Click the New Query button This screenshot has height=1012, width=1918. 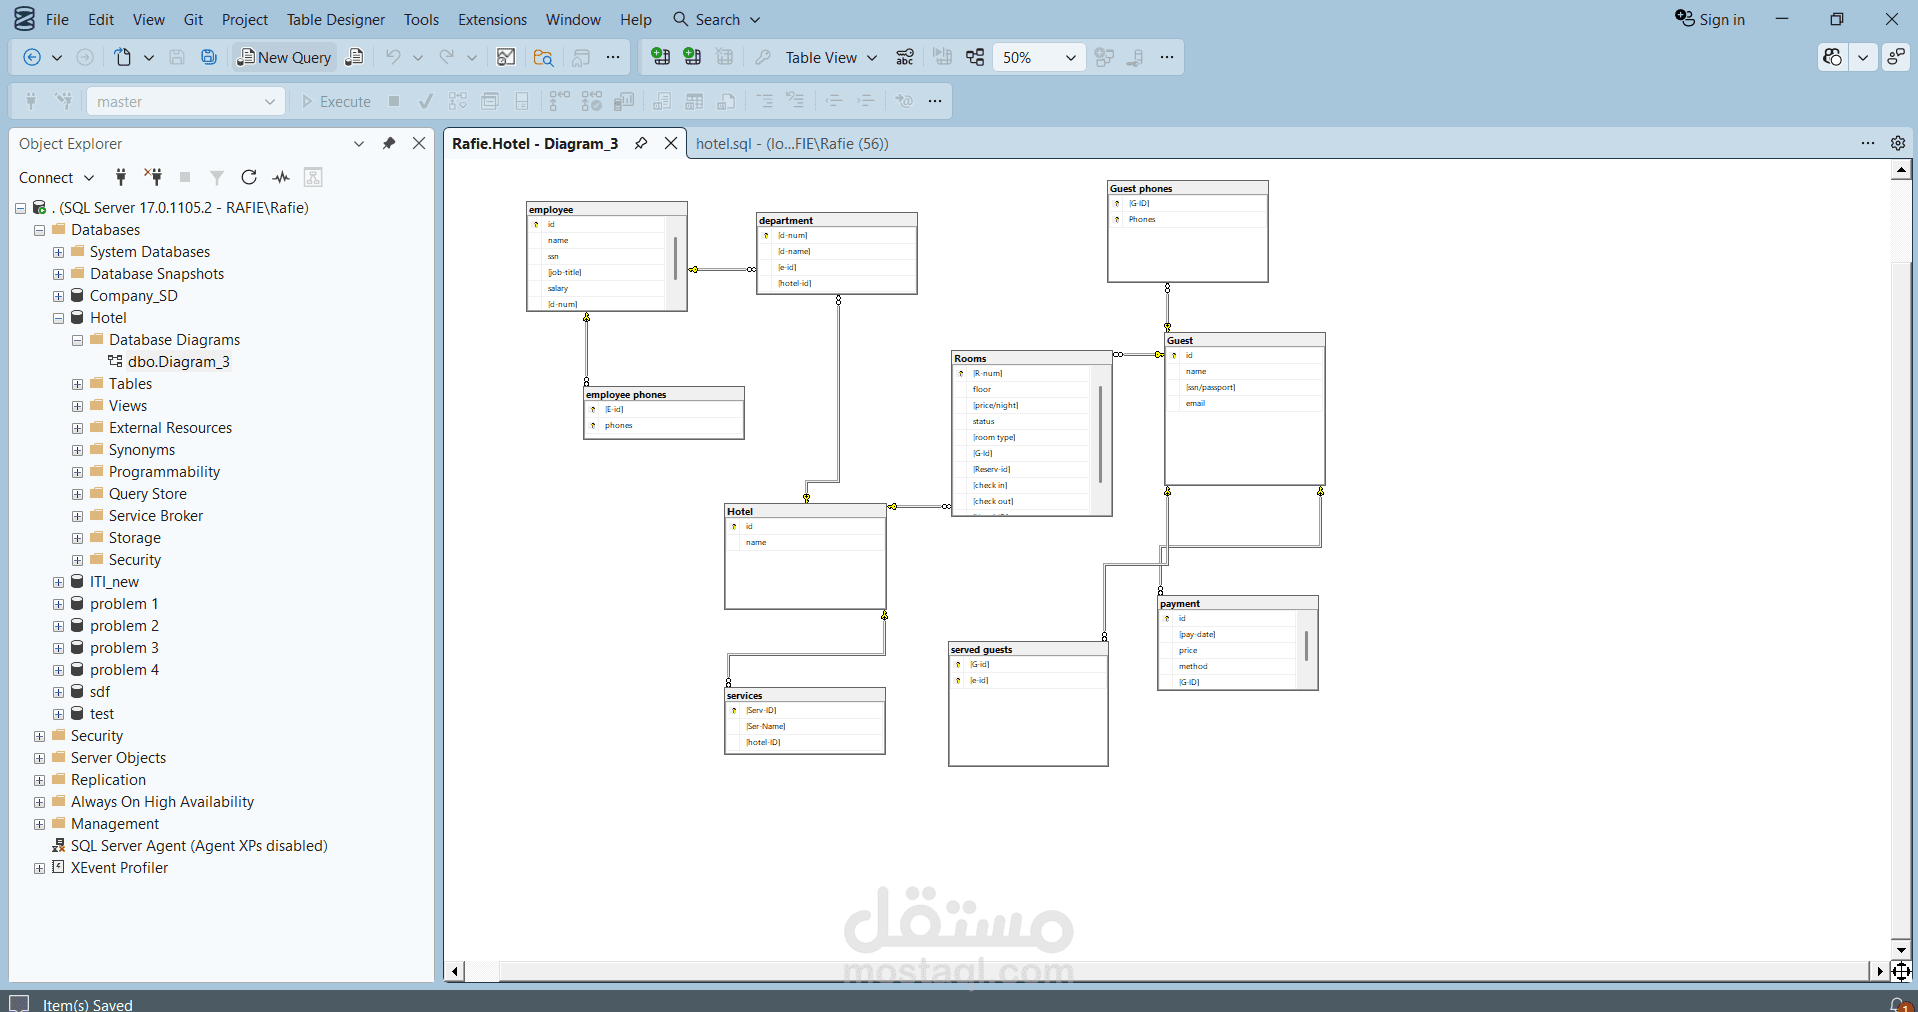[x=284, y=57]
